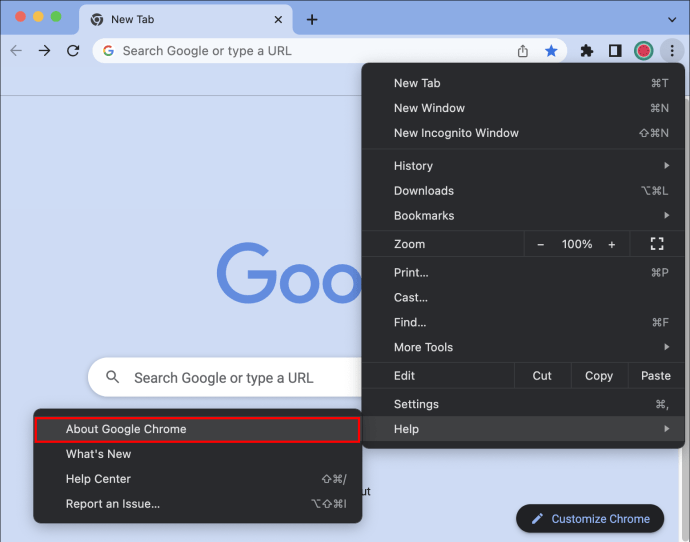Click the Google icon in address bar
This screenshot has height=542, width=690.
click(108, 51)
